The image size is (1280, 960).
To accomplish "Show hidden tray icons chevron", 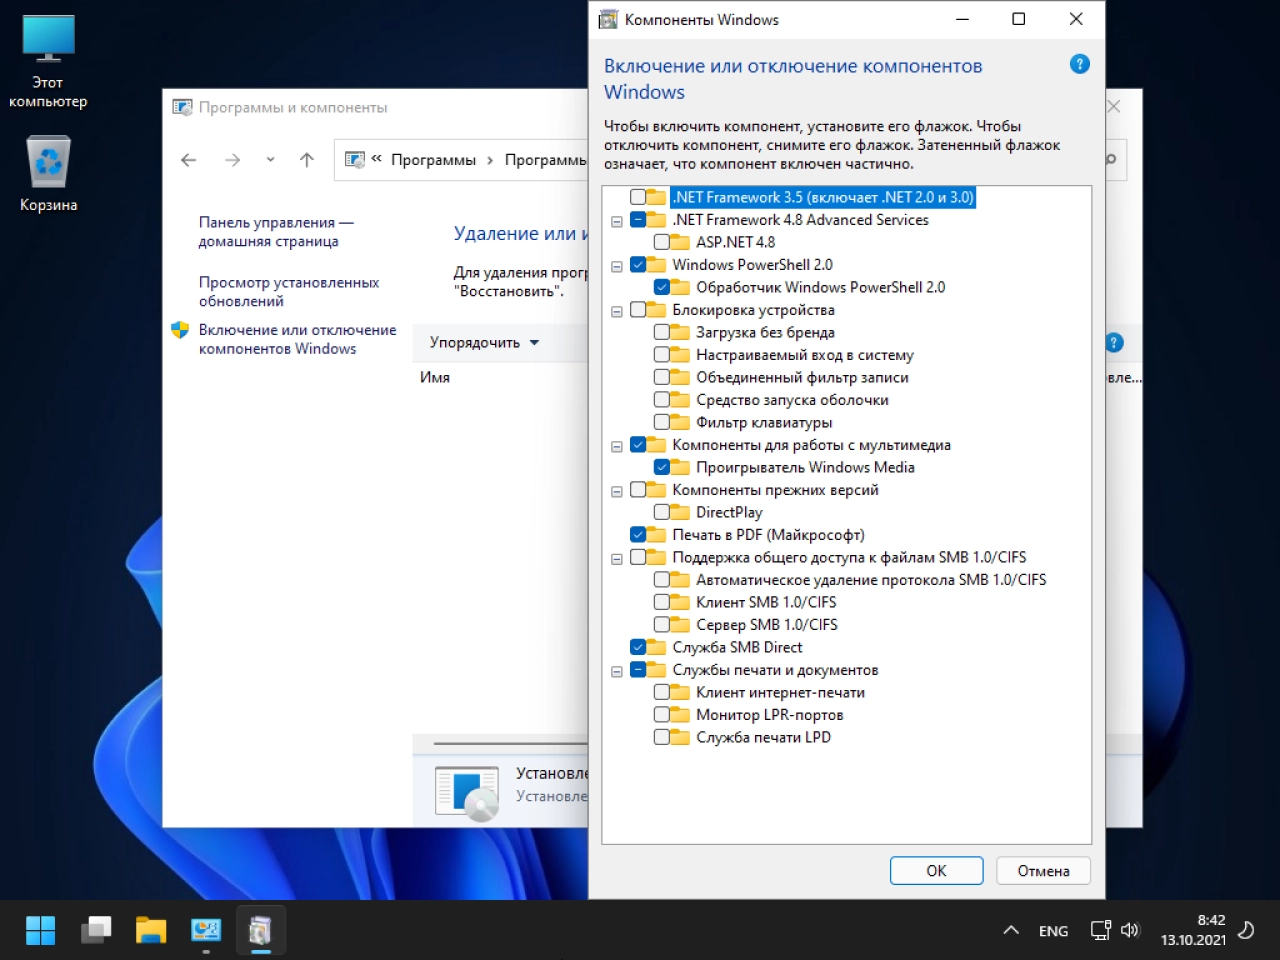I will coord(1011,930).
